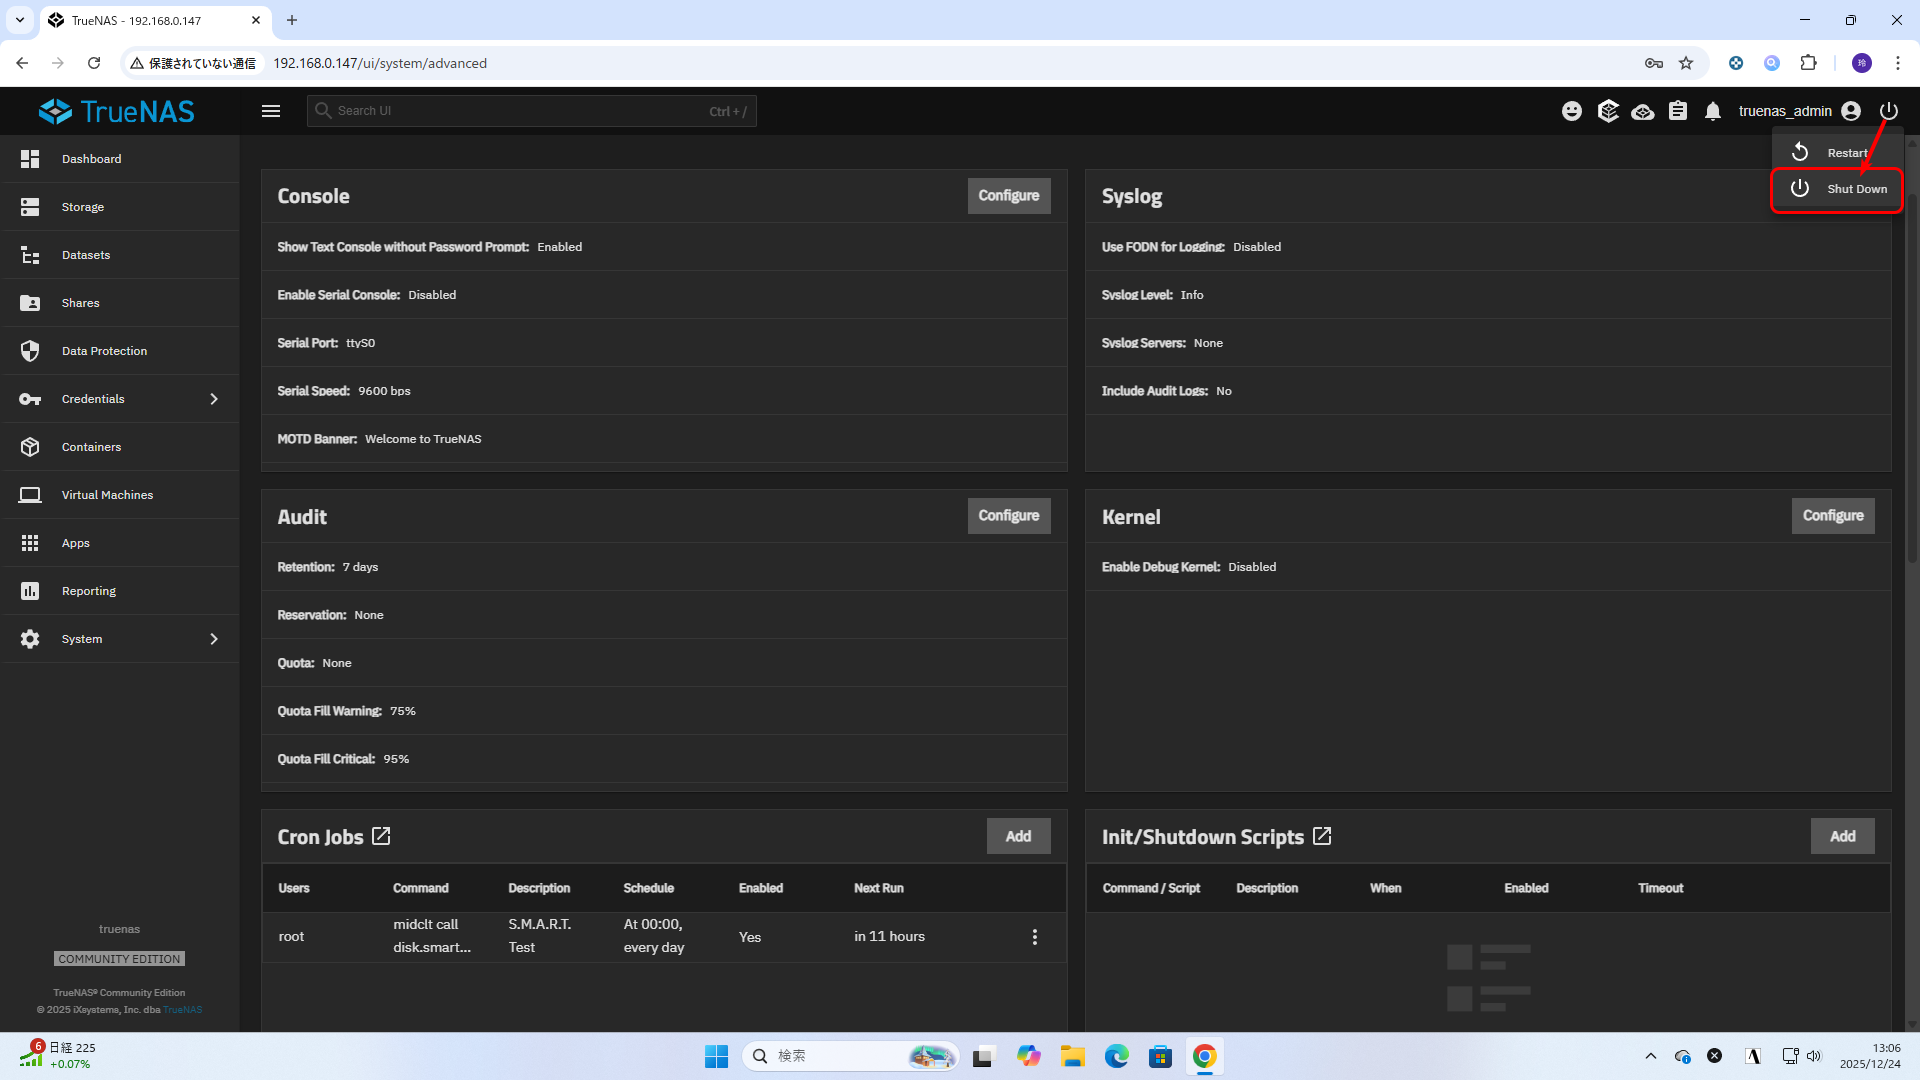Click Add button in Cron Jobs card
Image resolution: width=1920 pixels, height=1080 pixels.
pyautogui.click(x=1018, y=836)
